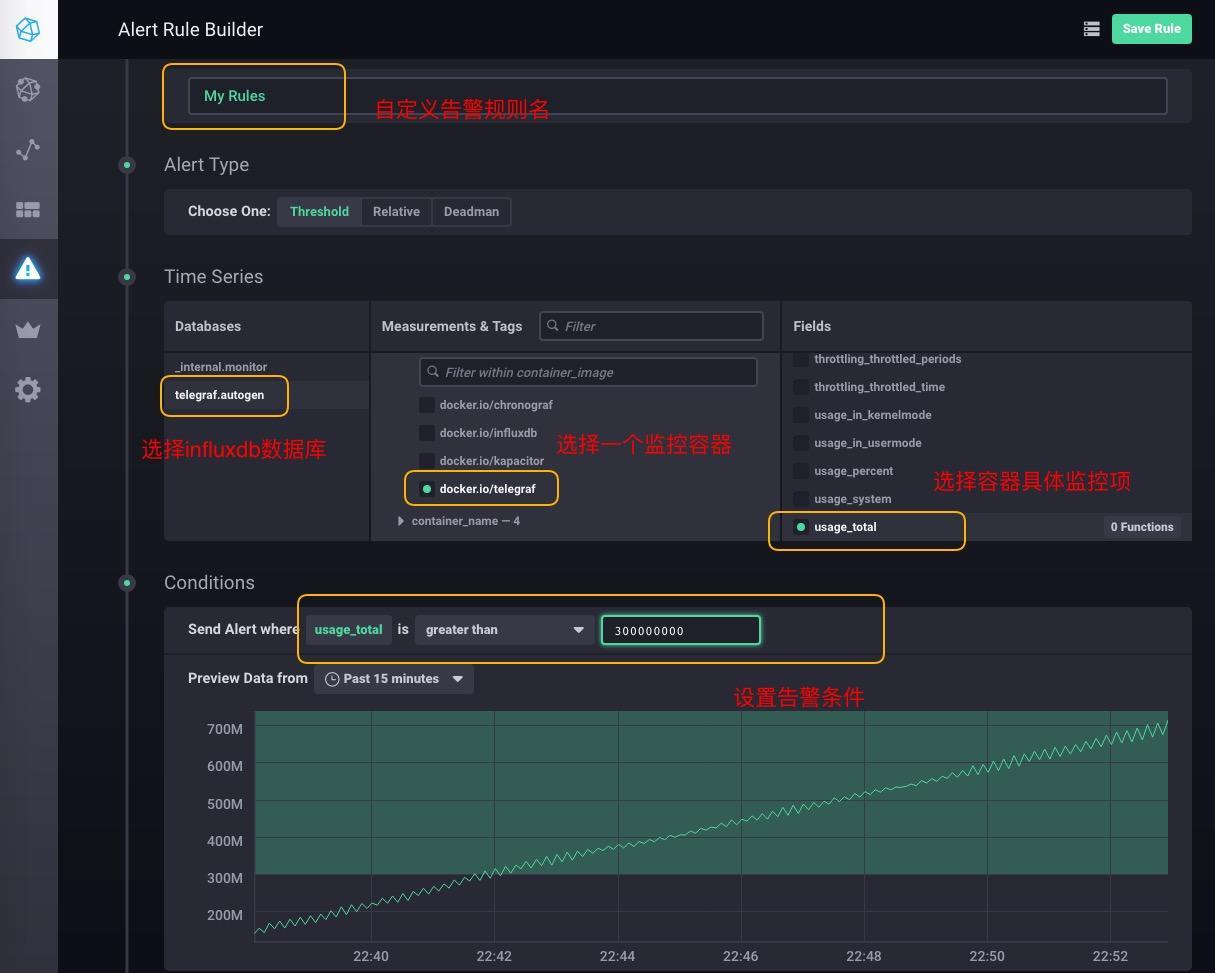1215x973 pixels.
Task: Open the Host List sidebar icon
Action: pyautogui.click(x=28, y=89)
